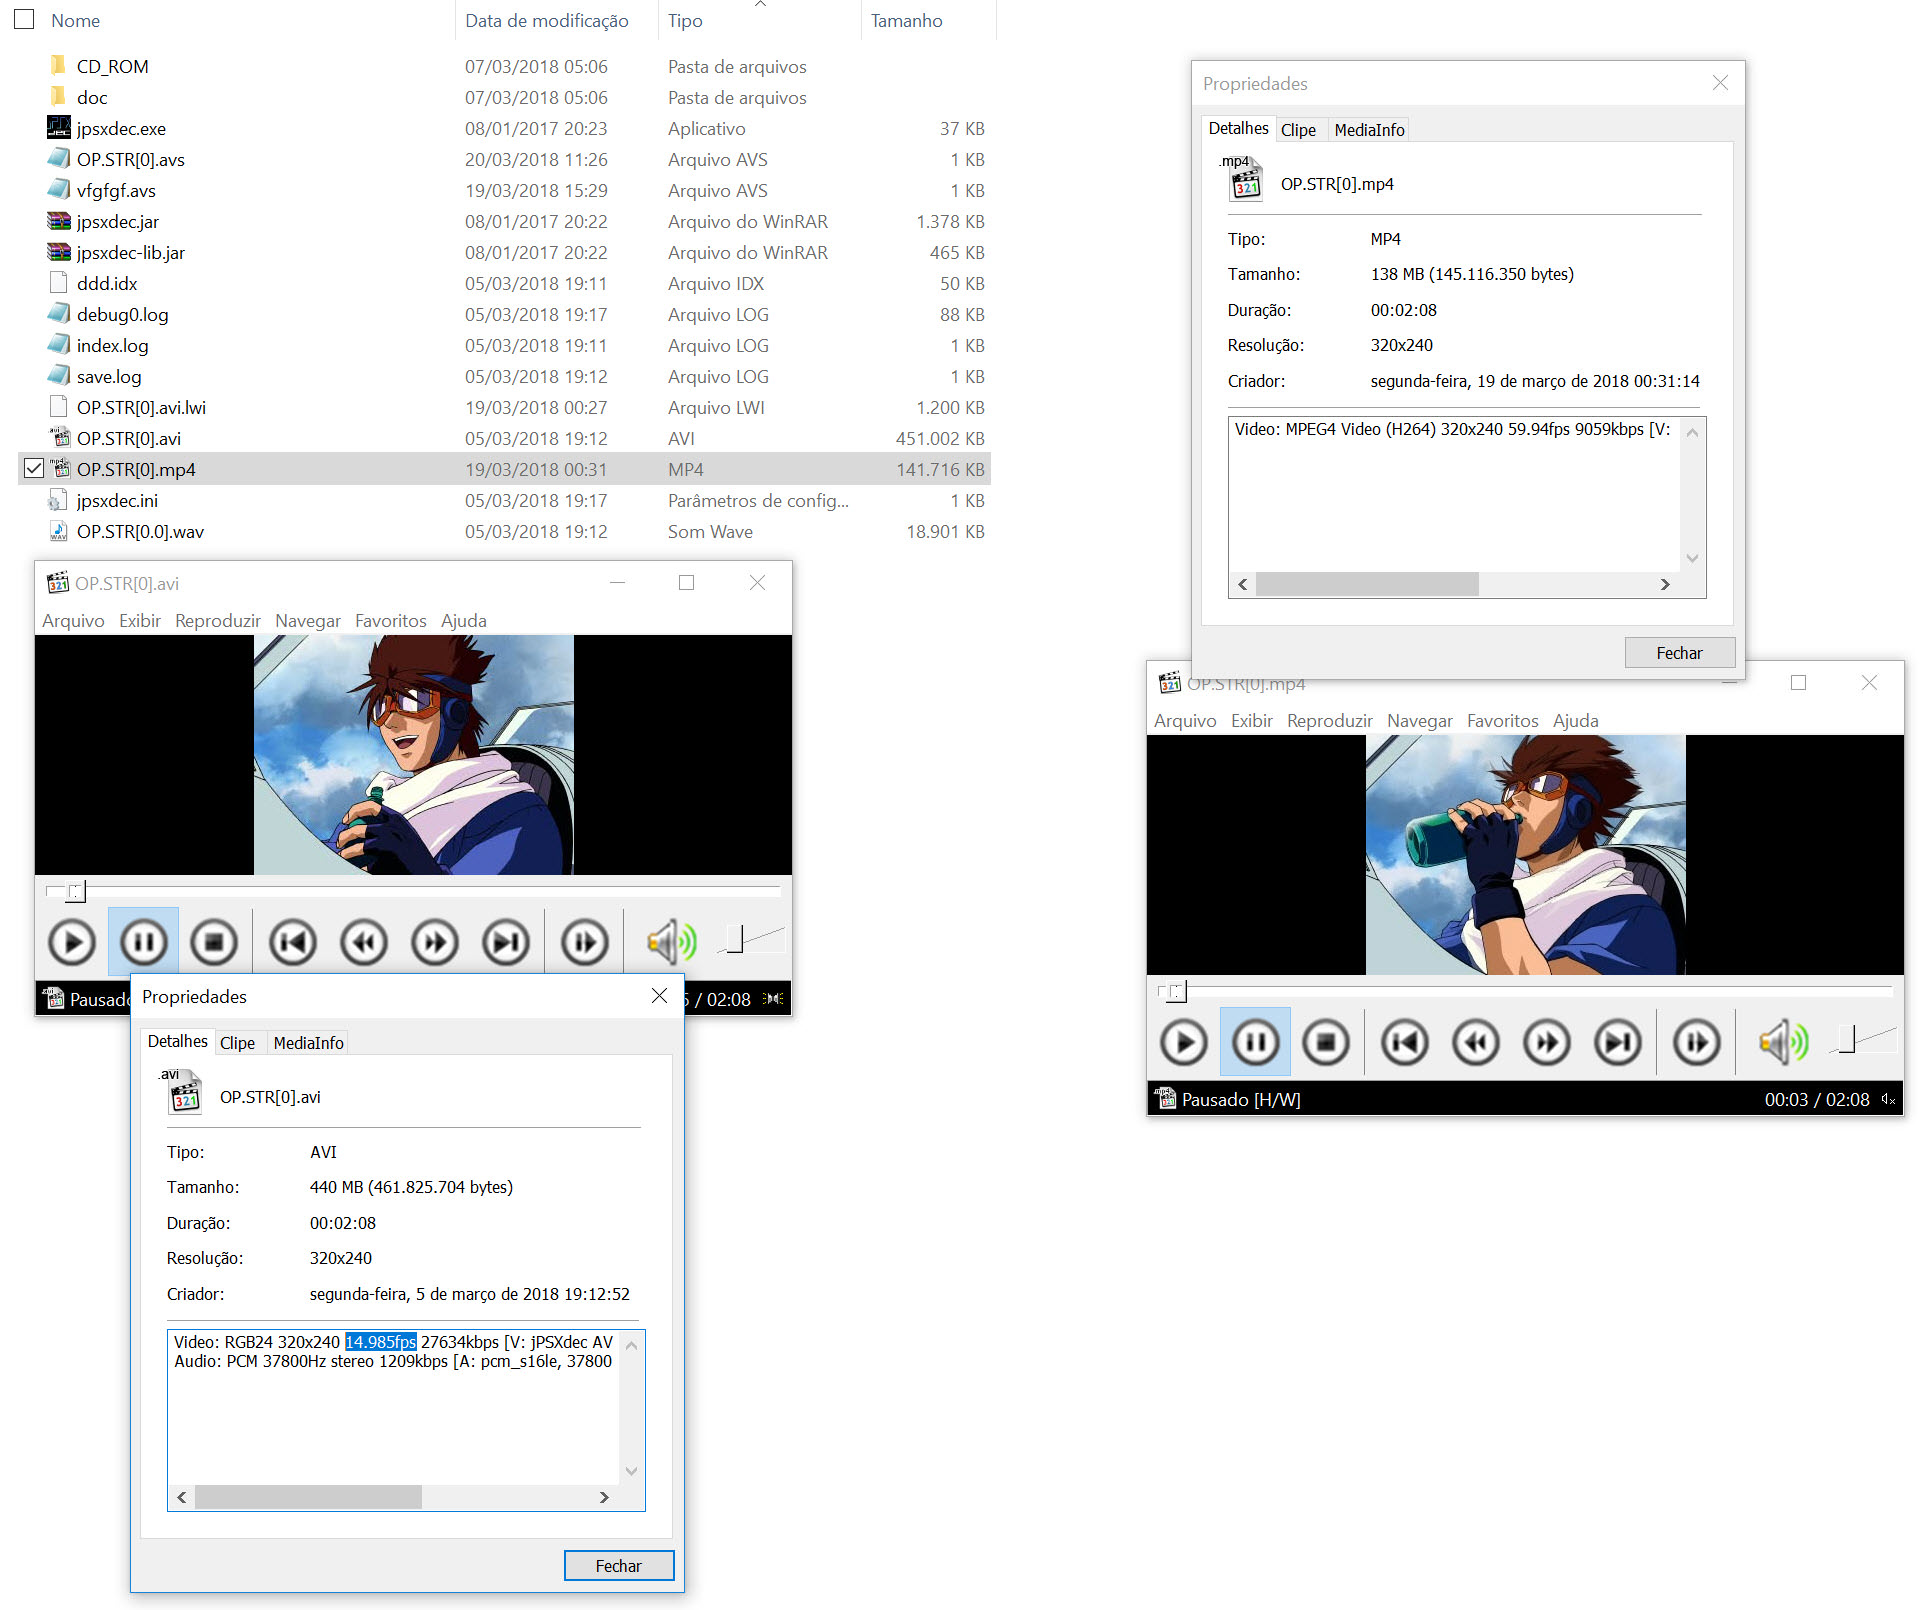The image size is (1926, 1610).
Task: Select the OP.STR[0].avi file row
Action: 505,438
